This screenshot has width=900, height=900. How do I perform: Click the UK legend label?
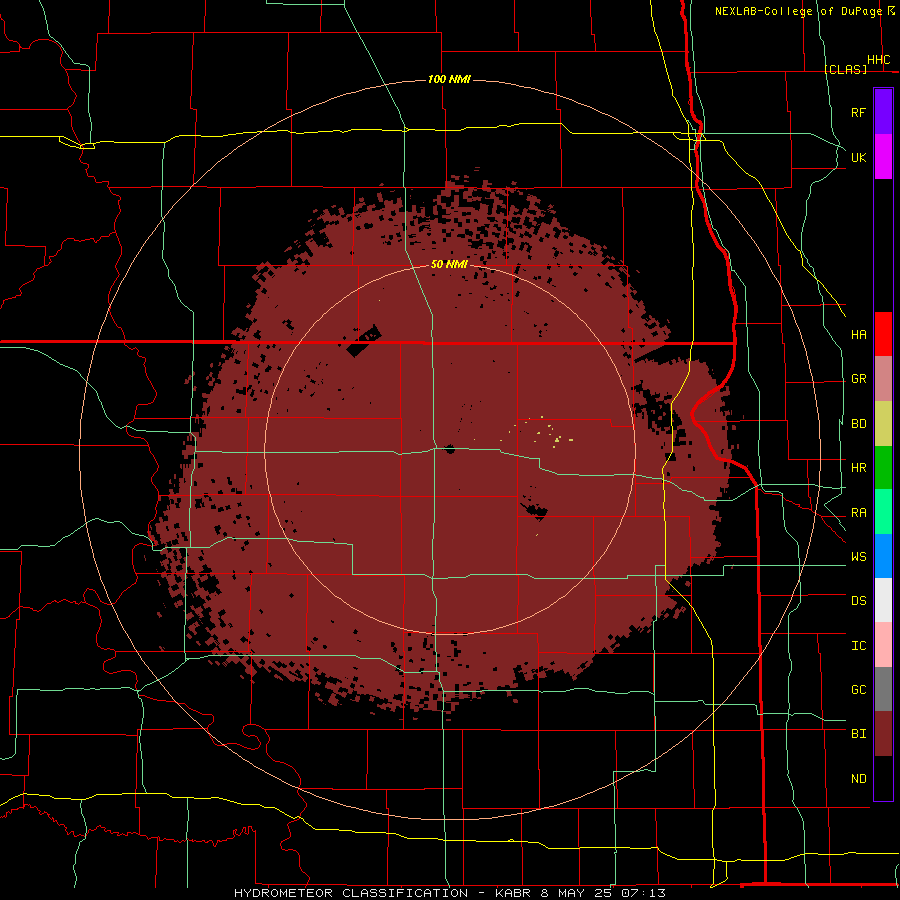(x=858, y=158)
